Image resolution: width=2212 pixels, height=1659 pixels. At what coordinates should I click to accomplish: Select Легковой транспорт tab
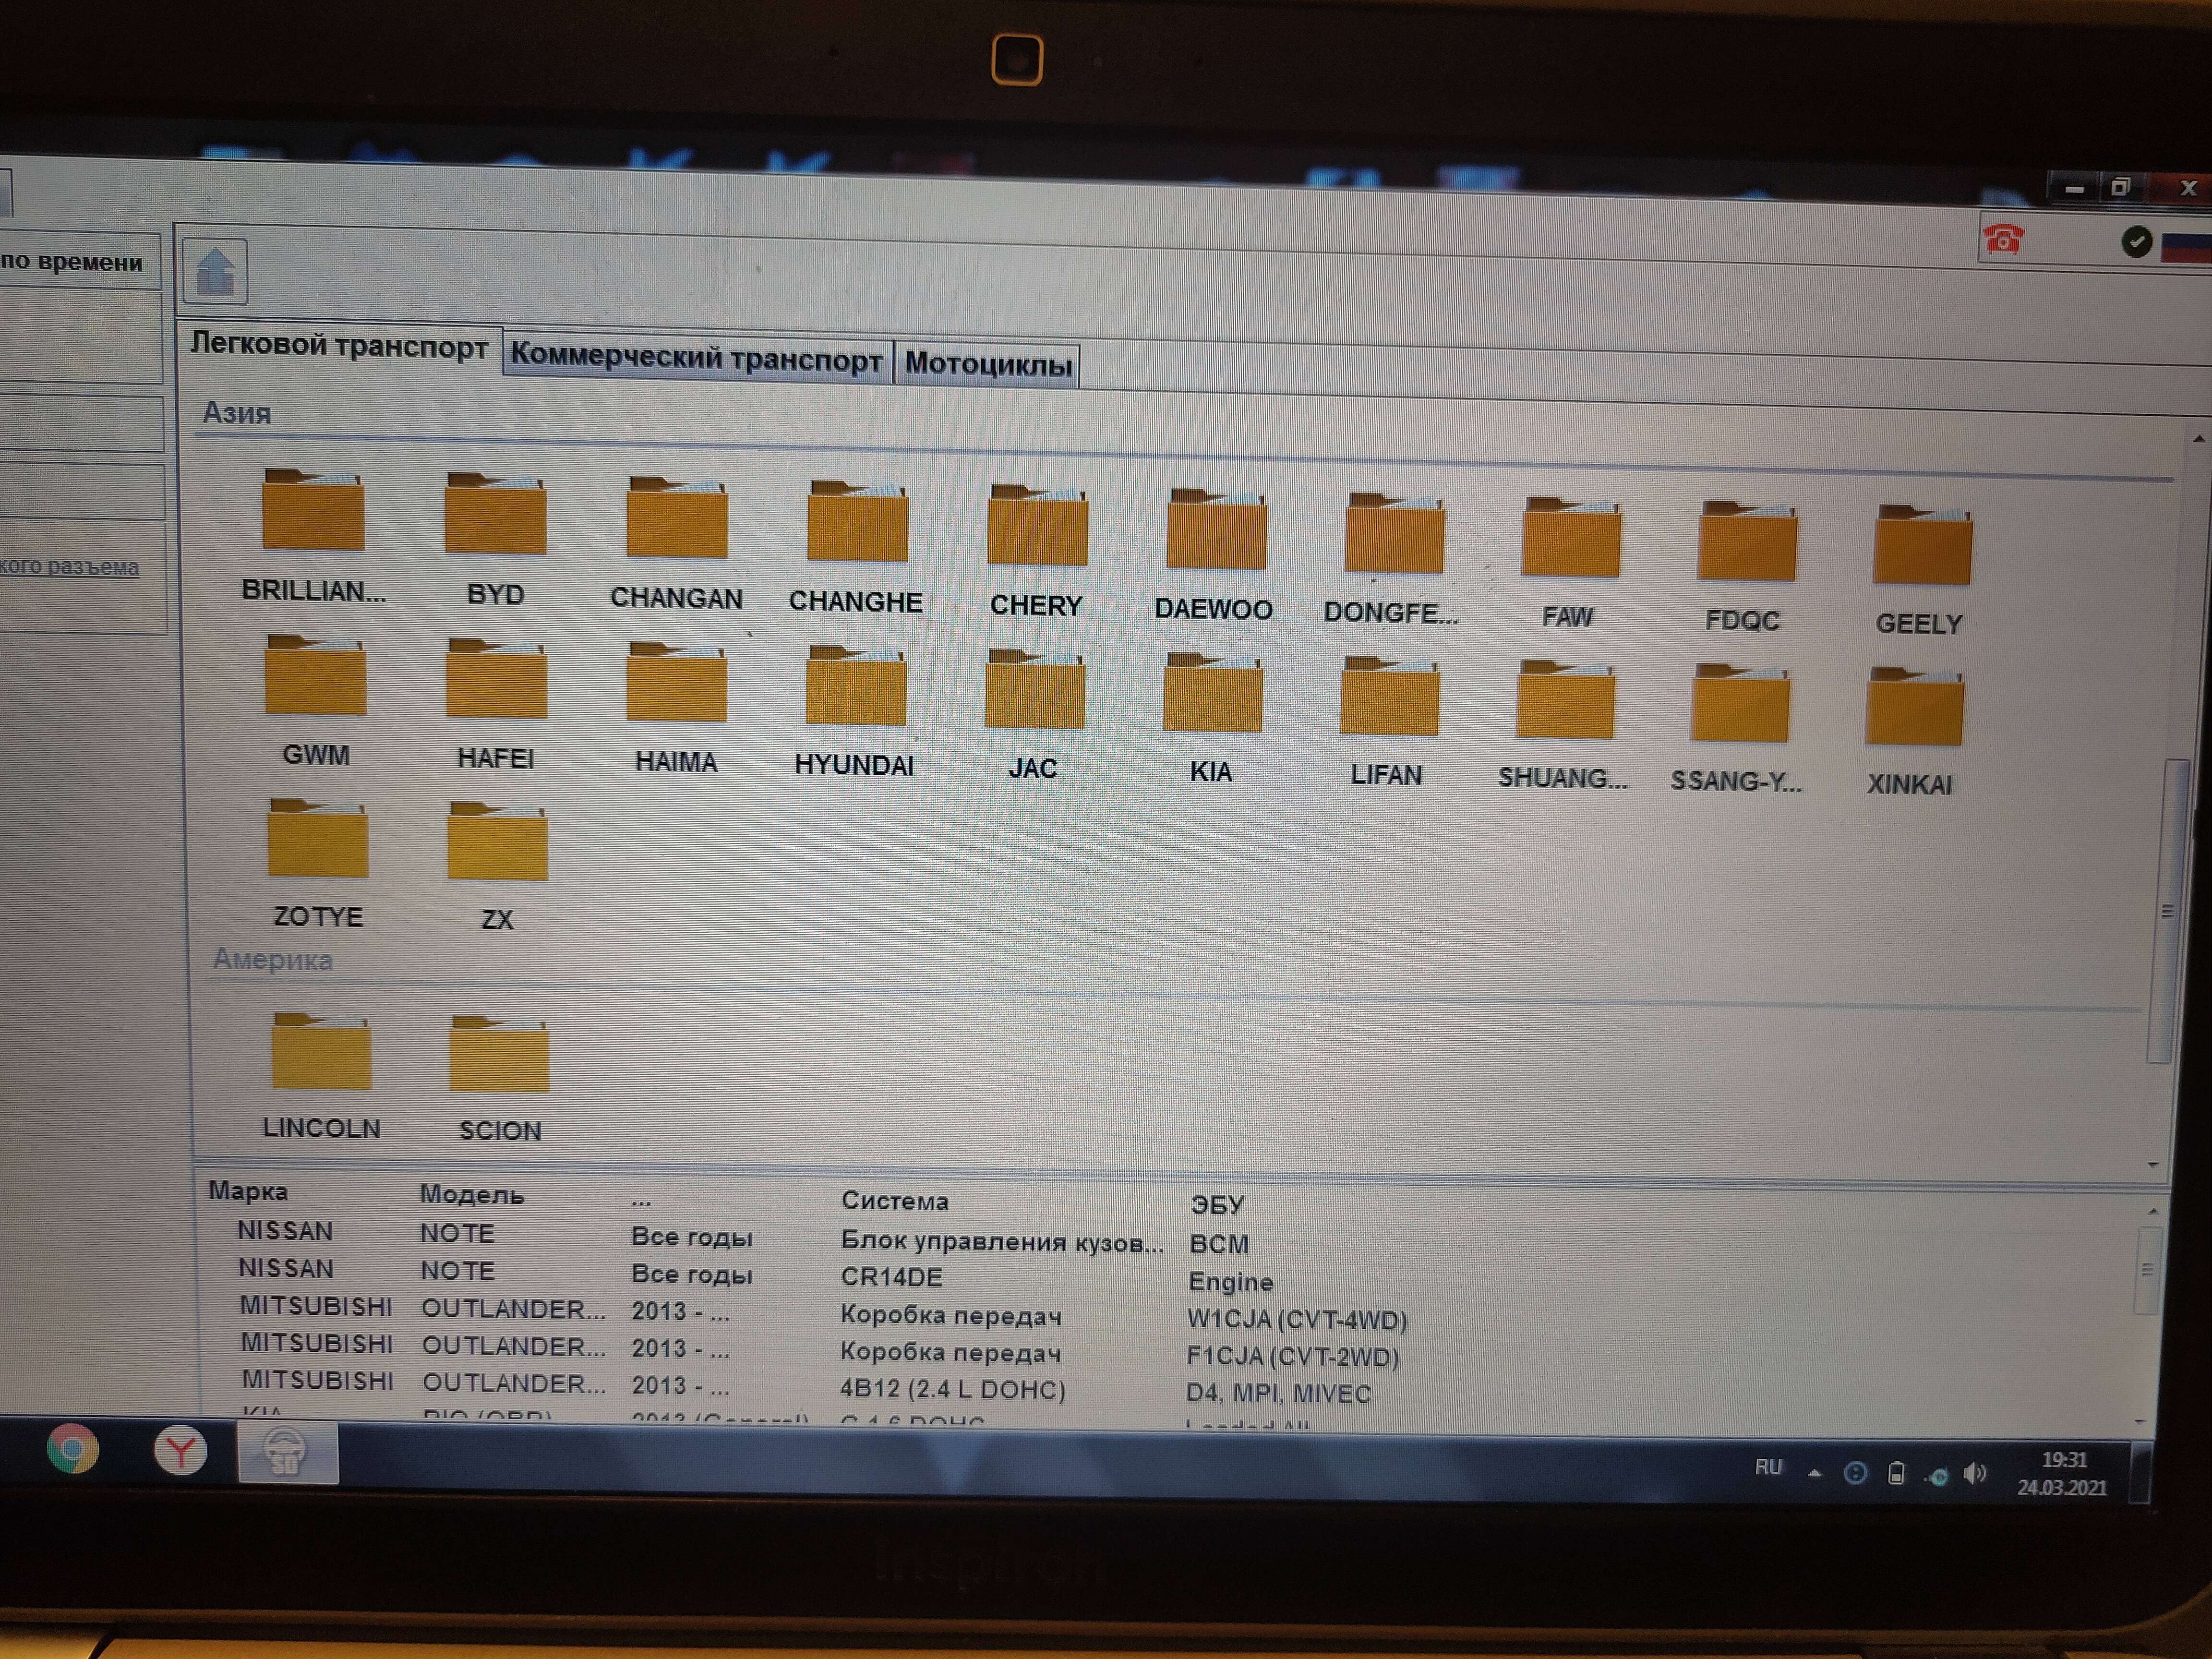[339, 346]
